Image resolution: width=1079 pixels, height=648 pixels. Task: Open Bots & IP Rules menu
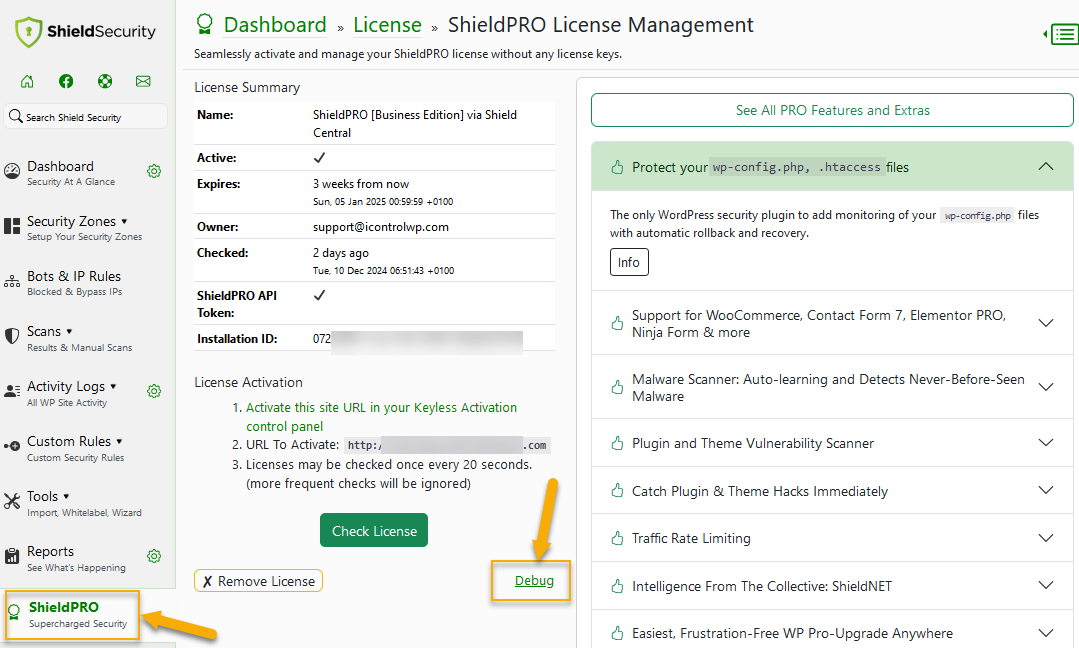pos(74,283)
